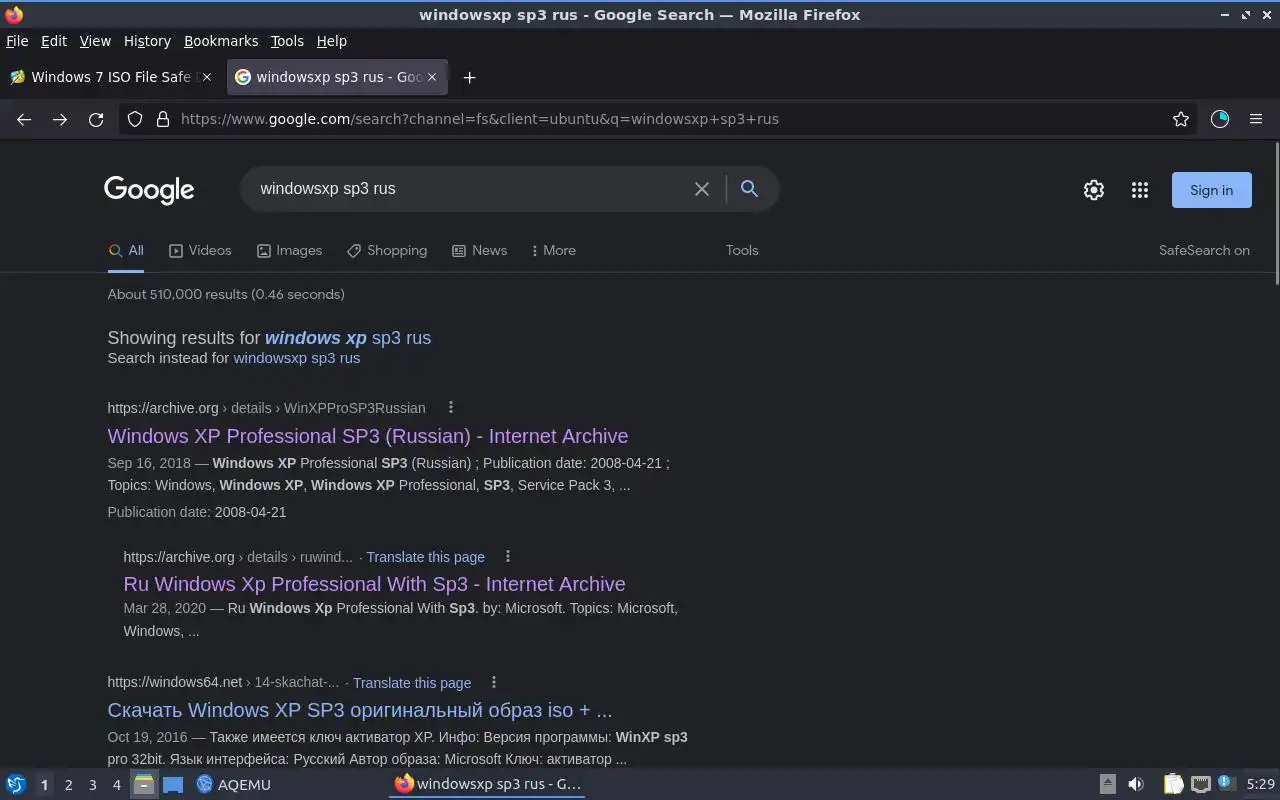Screen dimensions: 1280x800
Task: Open network status tray icon
Action: (1201, 785)
